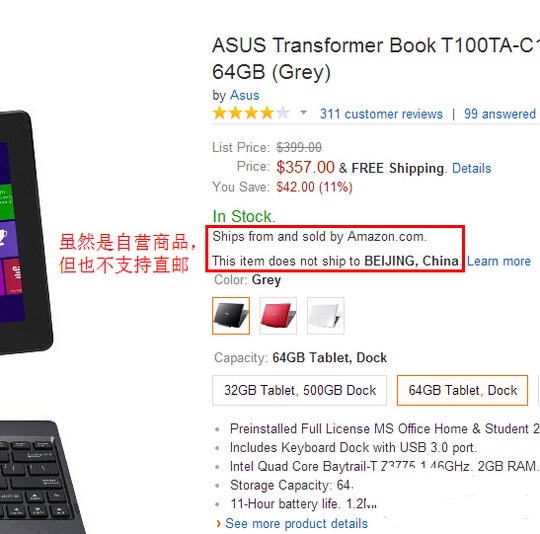Click the orange chevron before See more
540x534 pixels.
coord(218,524)
